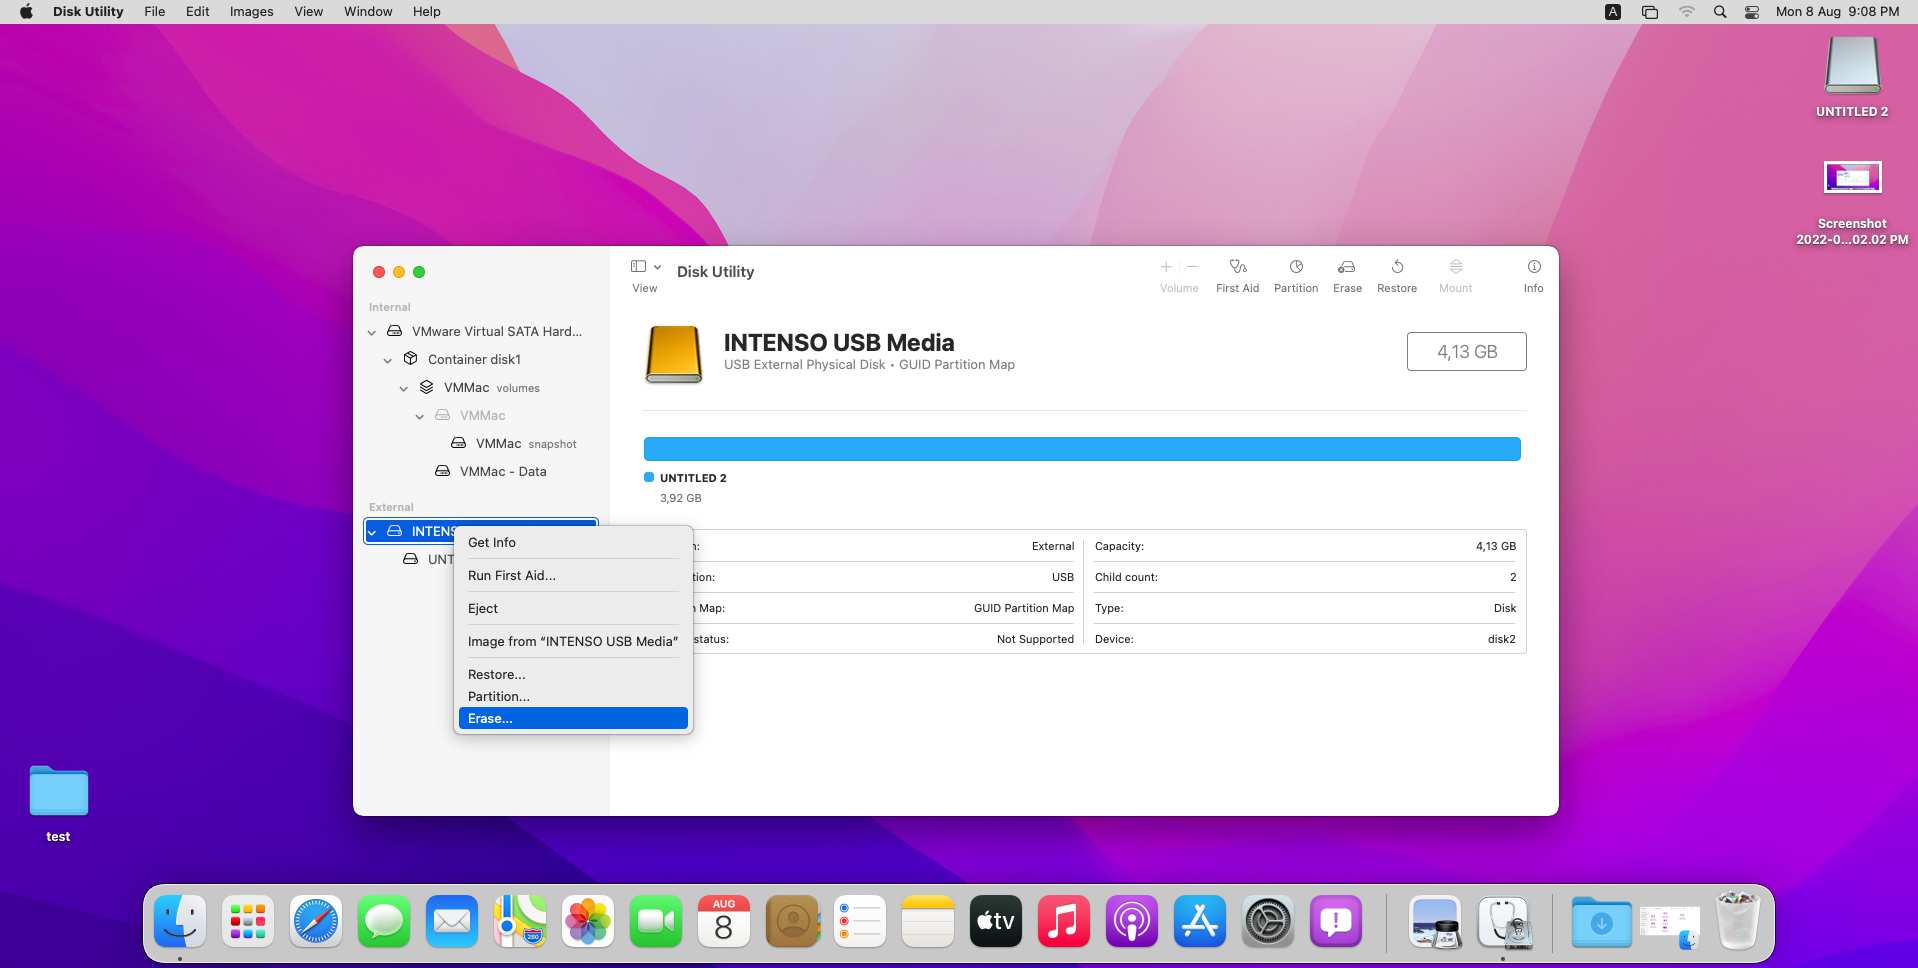Click the blue UNTITLED 2 partition bar
This screenshot has height=968, width=1918.
1082,449
